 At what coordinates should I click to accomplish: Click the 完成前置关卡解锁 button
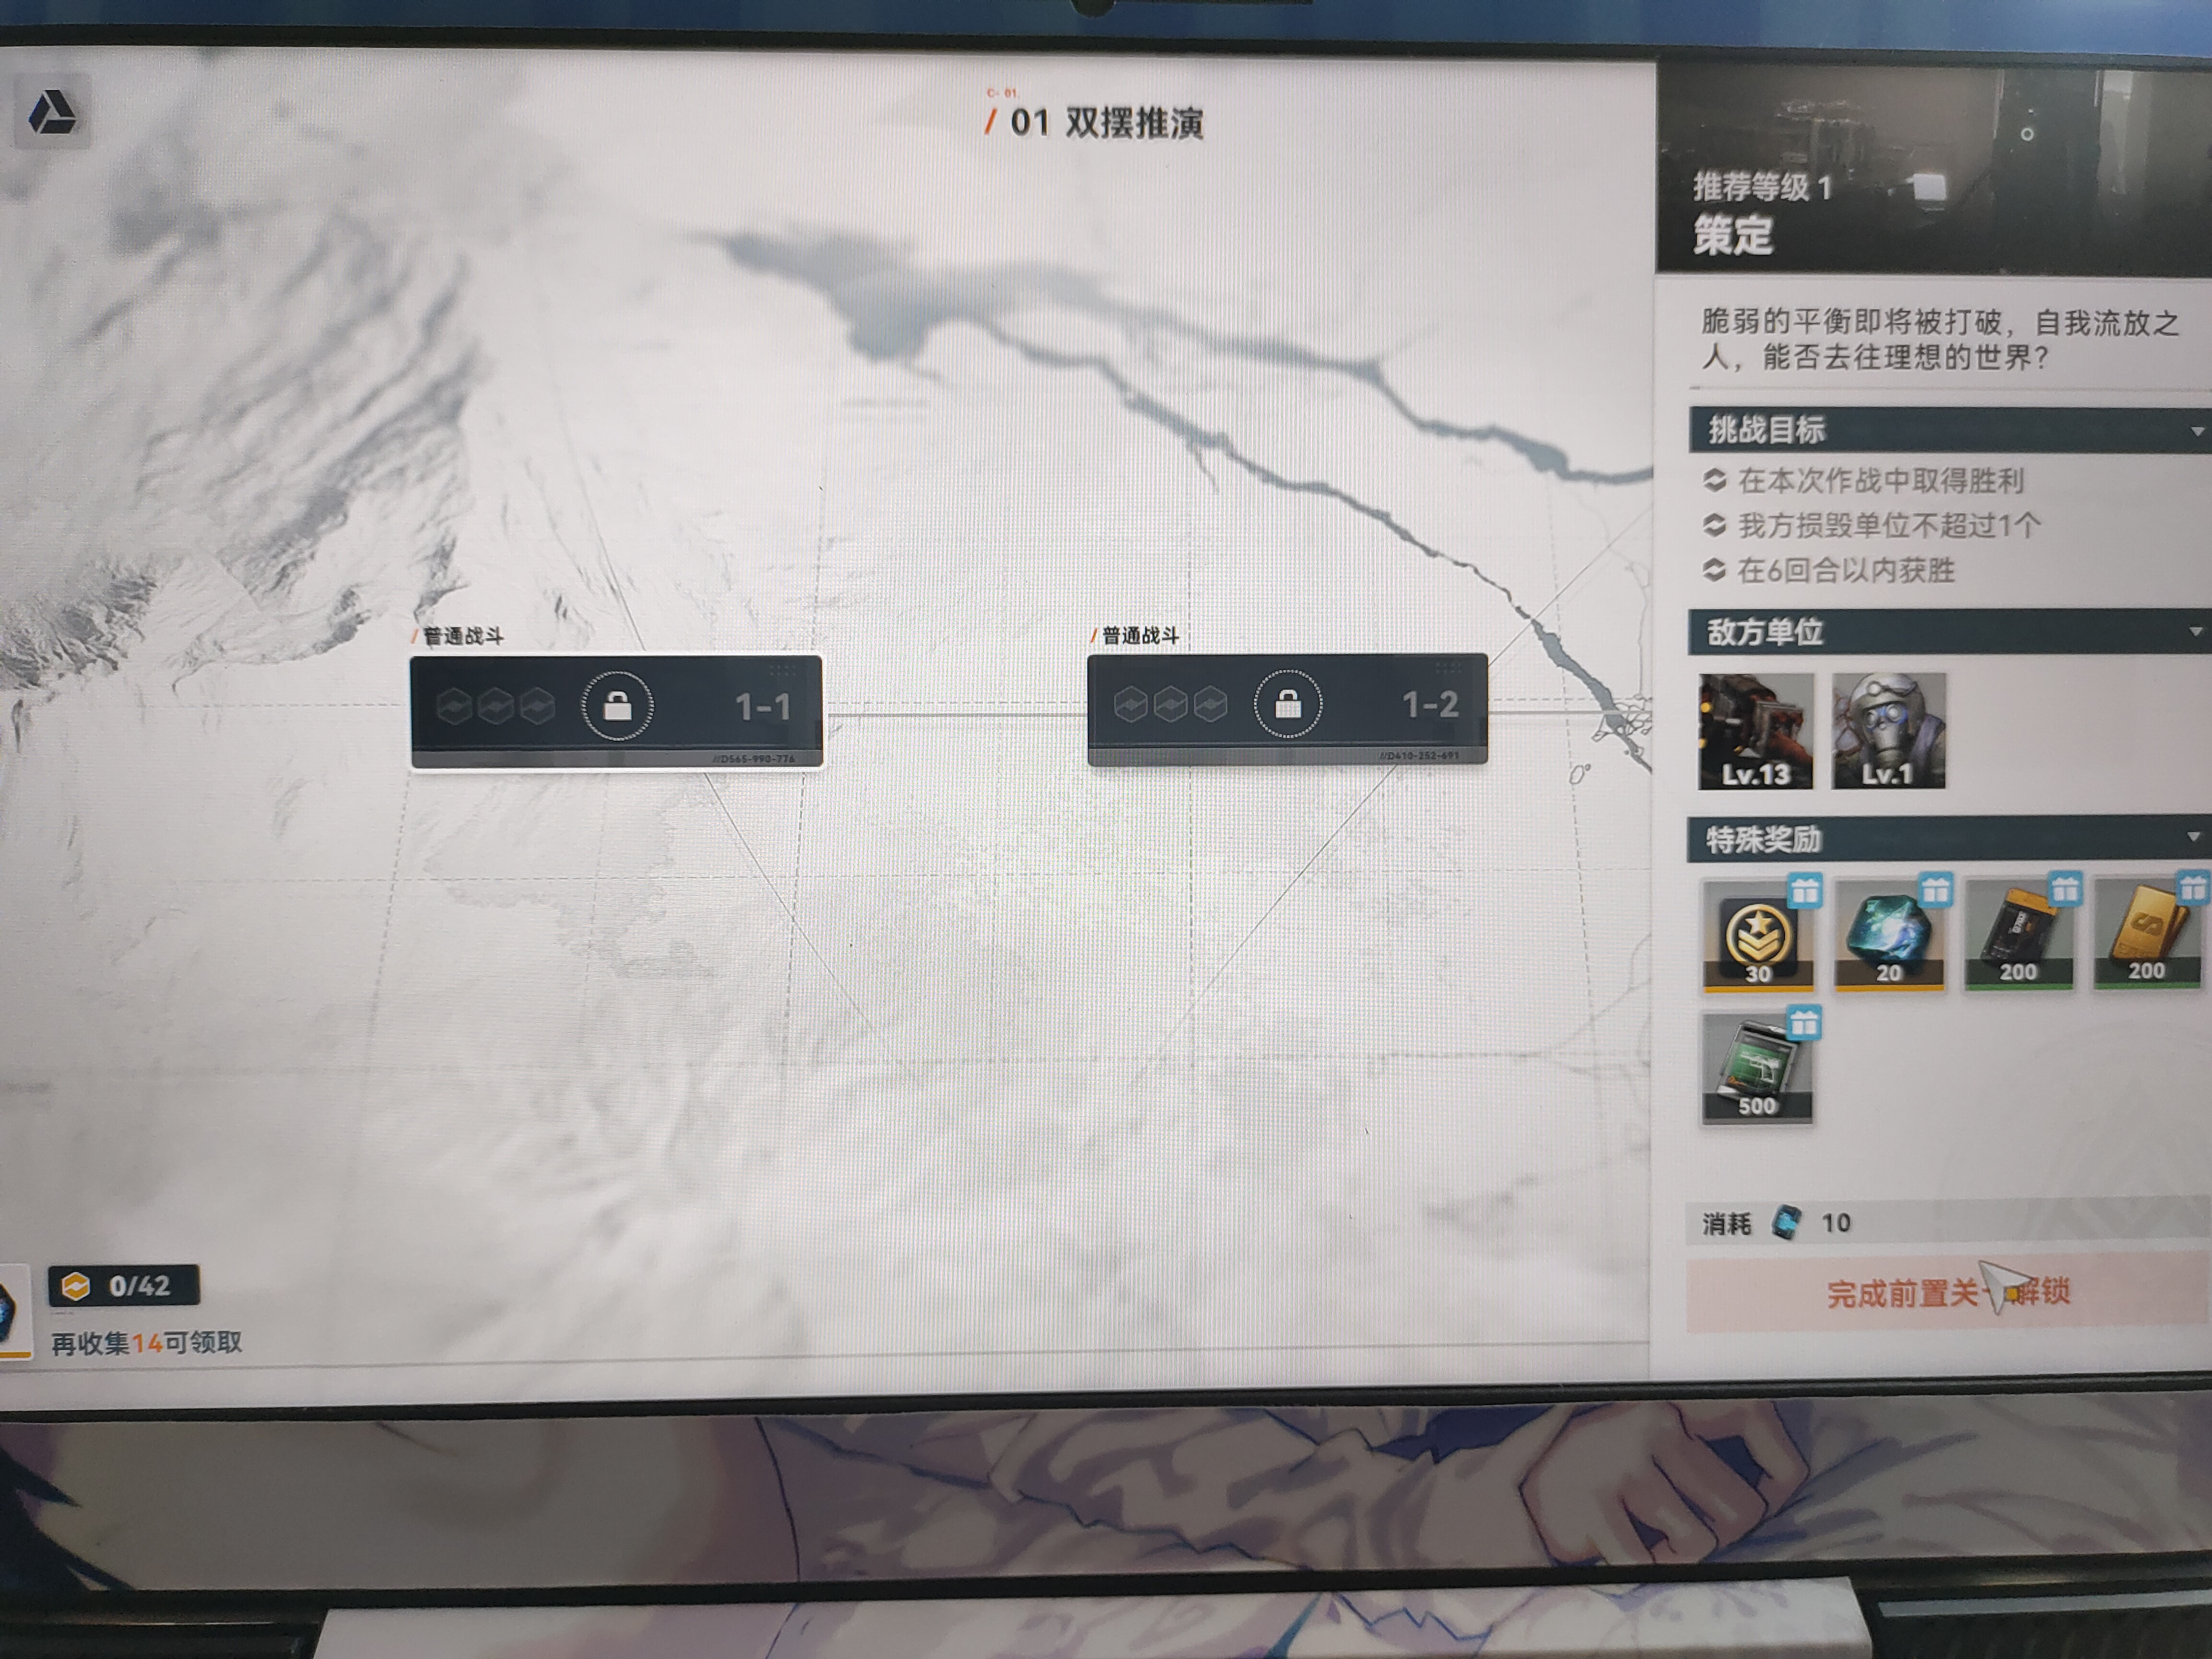click(1948, 1293)
